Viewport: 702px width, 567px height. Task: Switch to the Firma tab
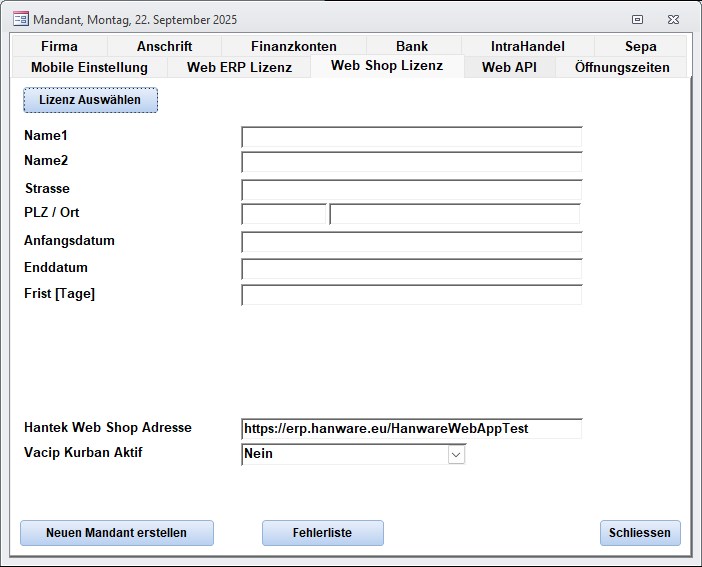point(59,46)
